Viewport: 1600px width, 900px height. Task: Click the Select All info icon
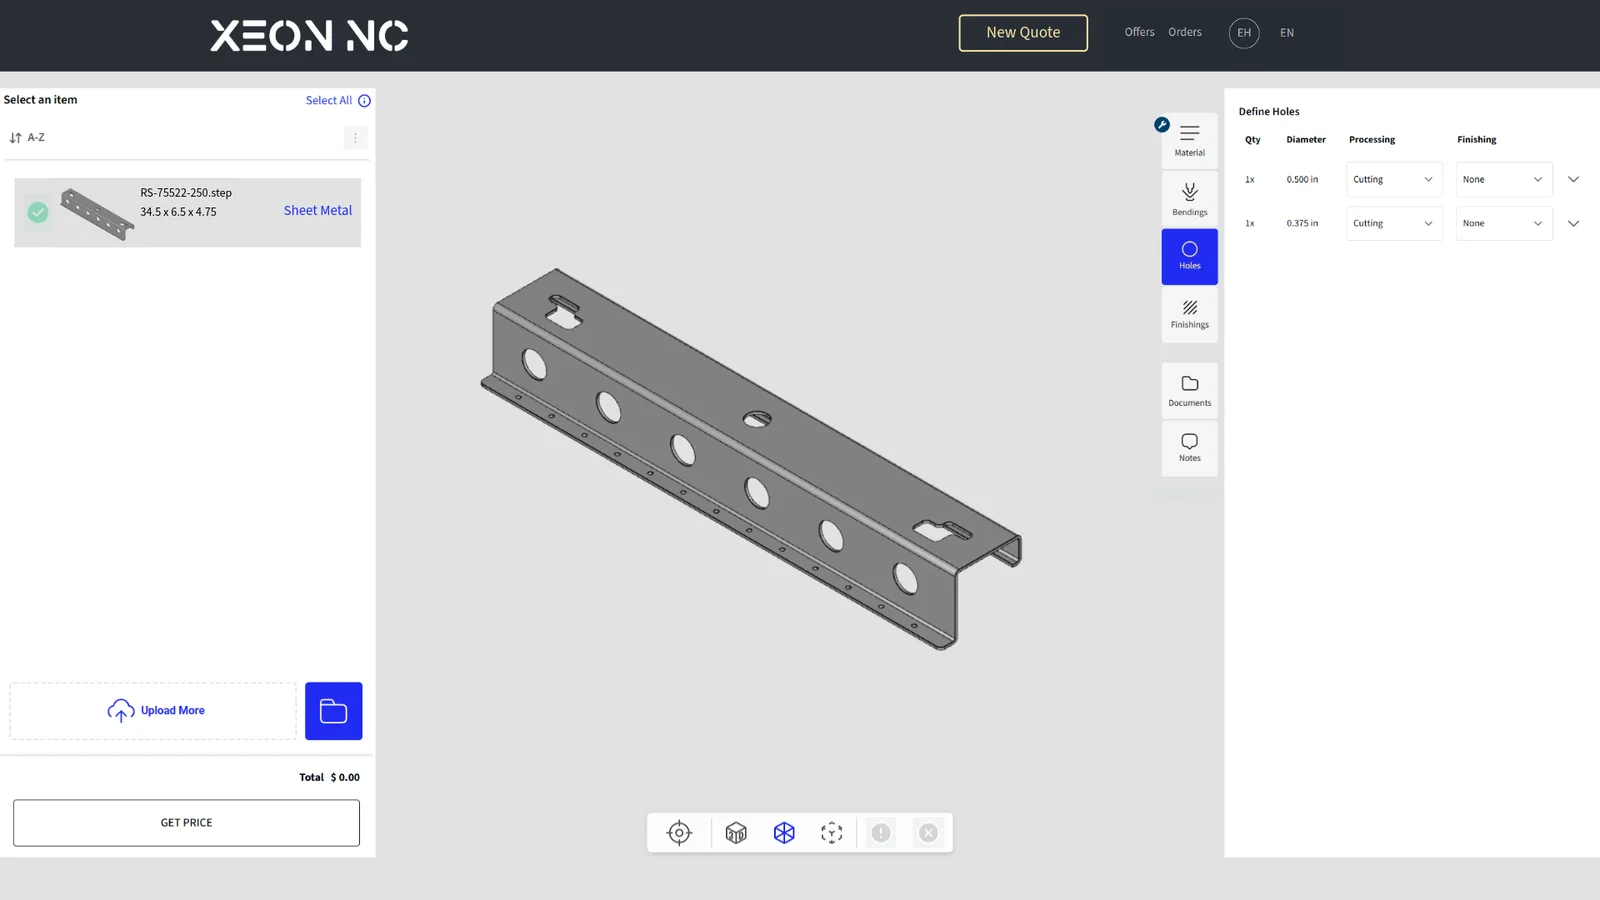tap(364, 101)
